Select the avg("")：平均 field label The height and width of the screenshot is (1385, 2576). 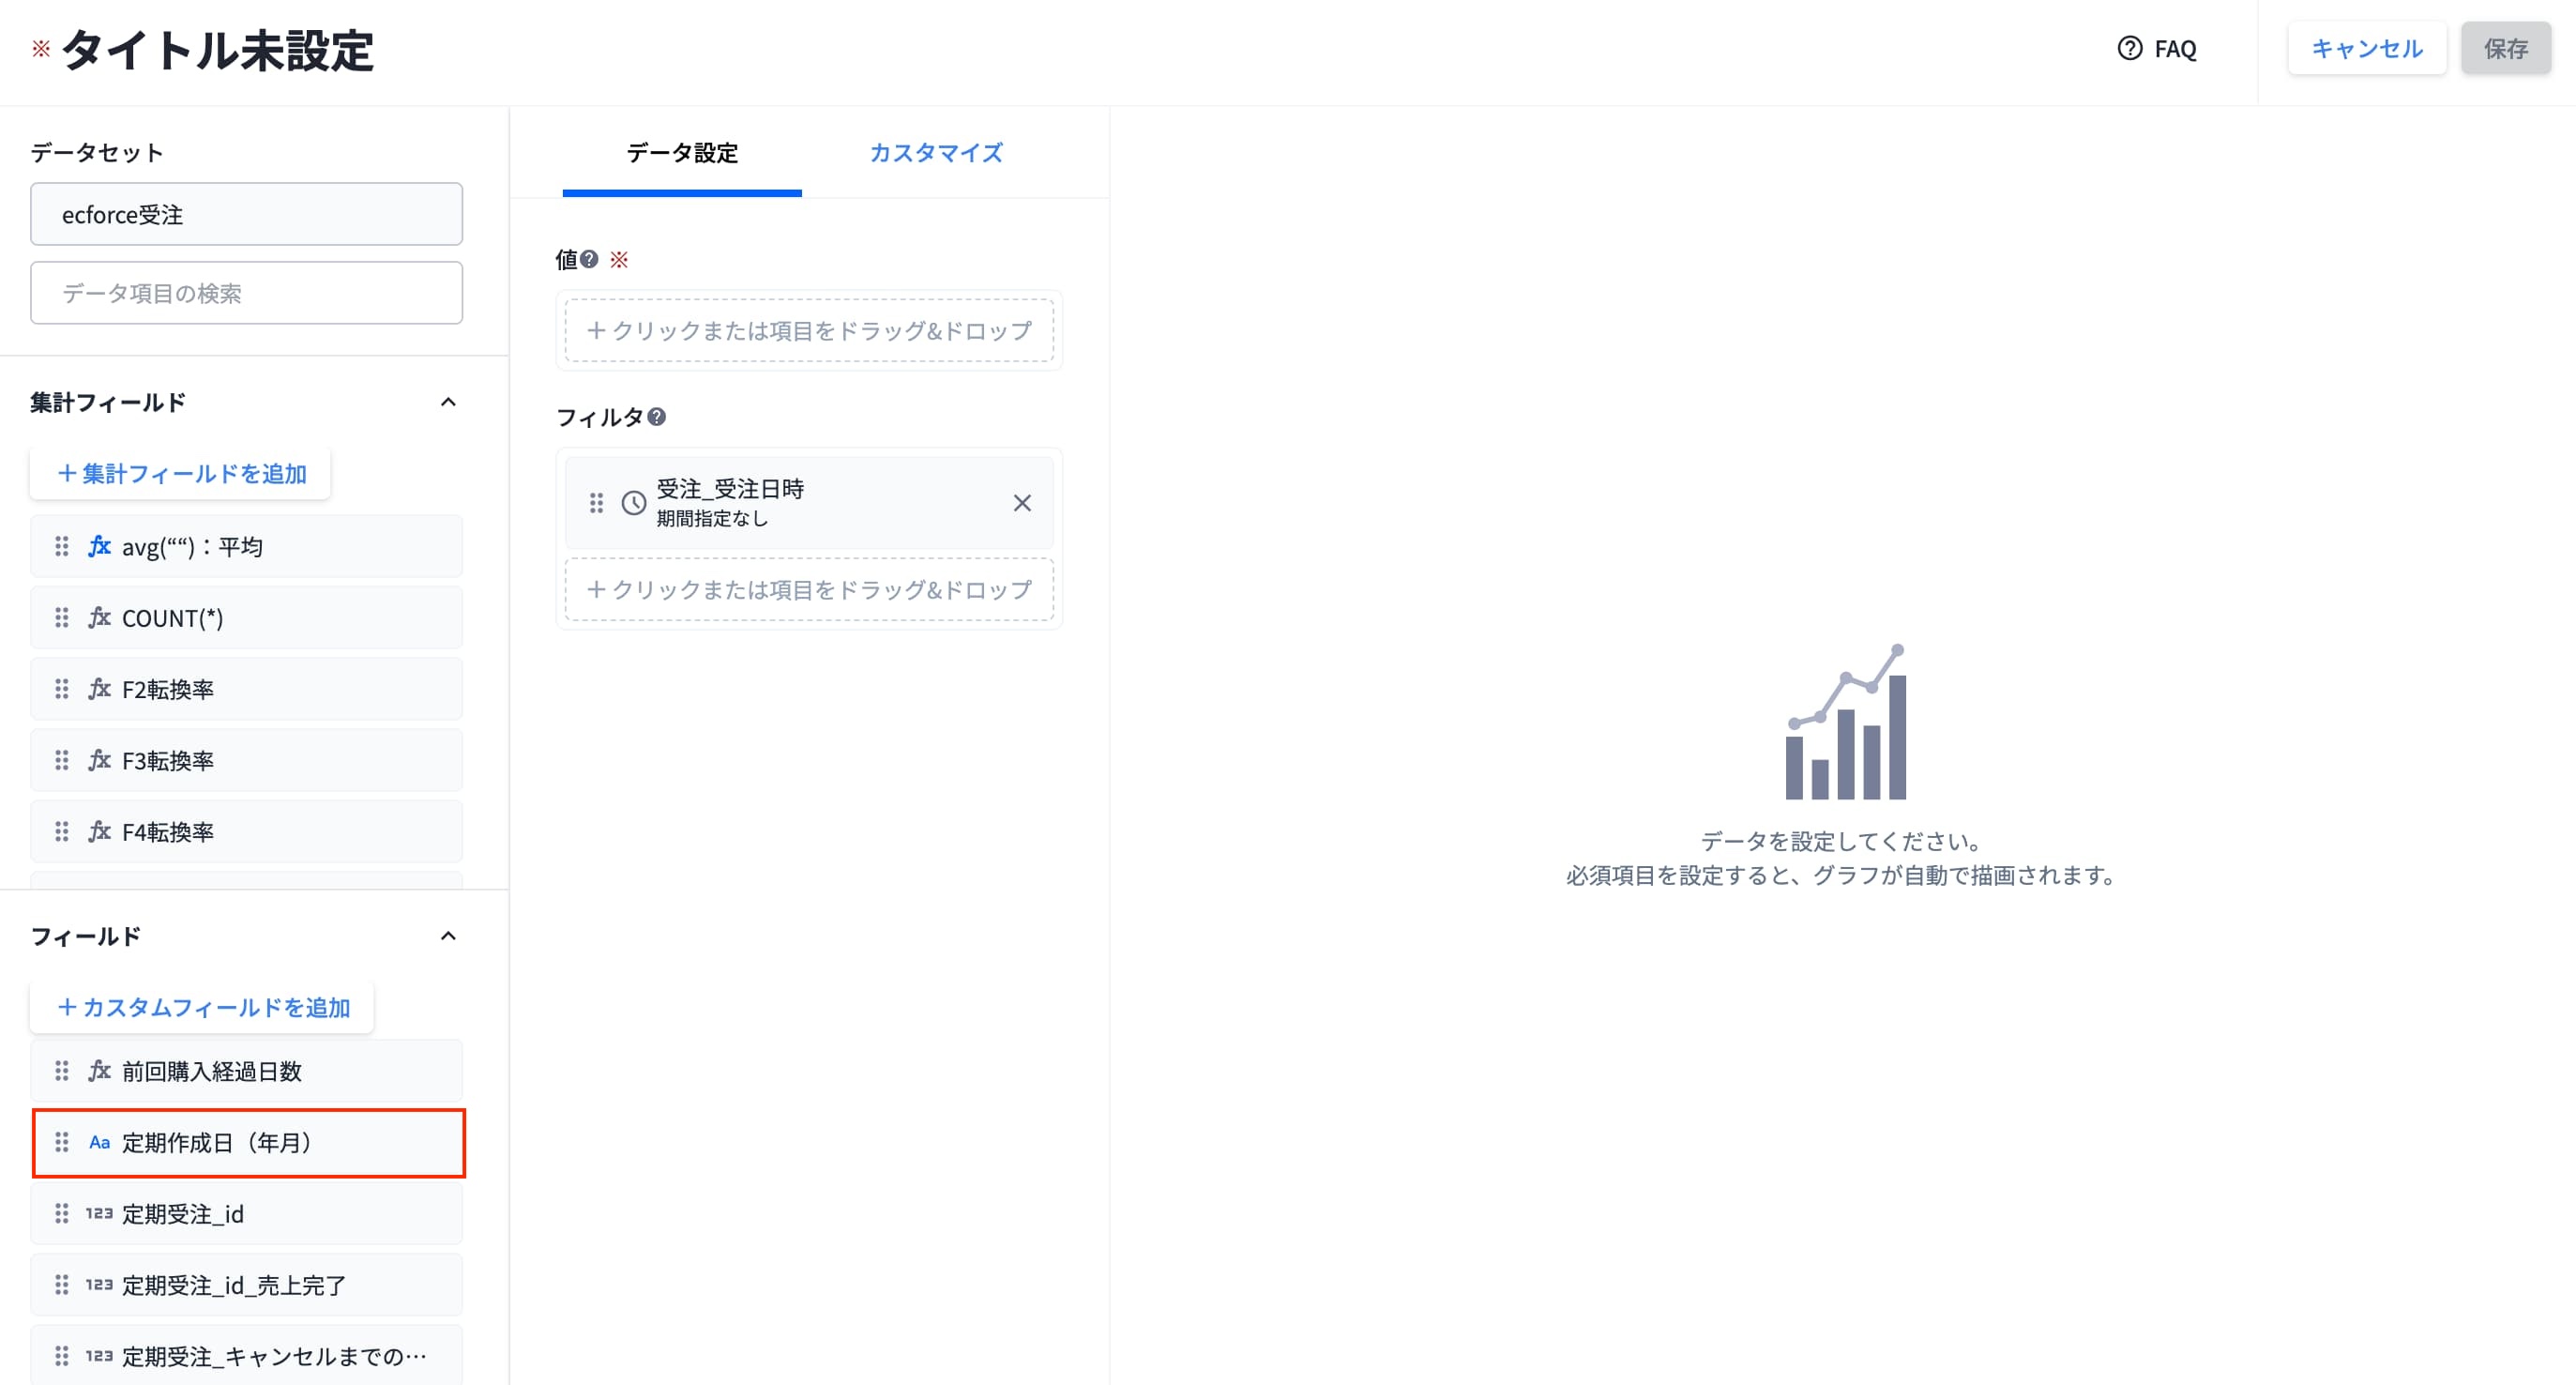[192, 547]
